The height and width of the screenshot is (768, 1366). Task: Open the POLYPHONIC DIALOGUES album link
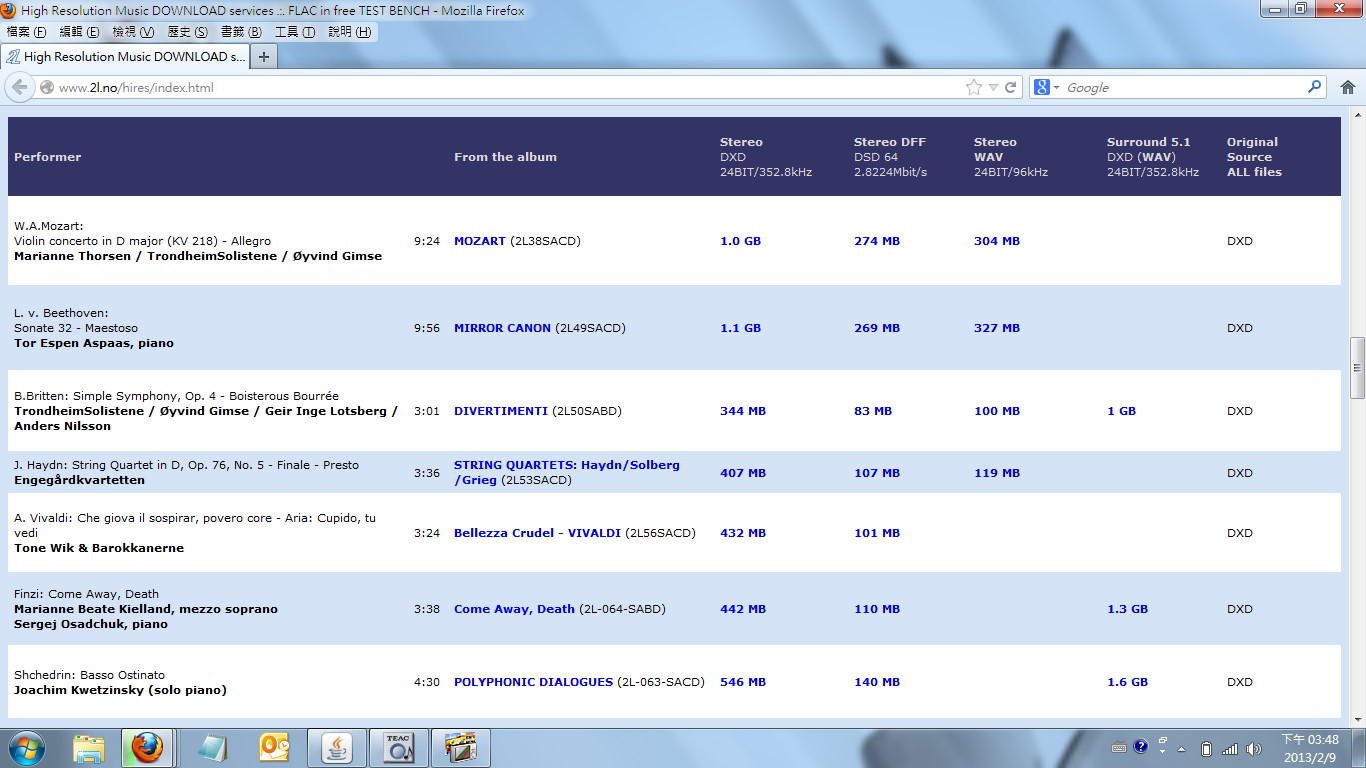(x=533, y=682)
